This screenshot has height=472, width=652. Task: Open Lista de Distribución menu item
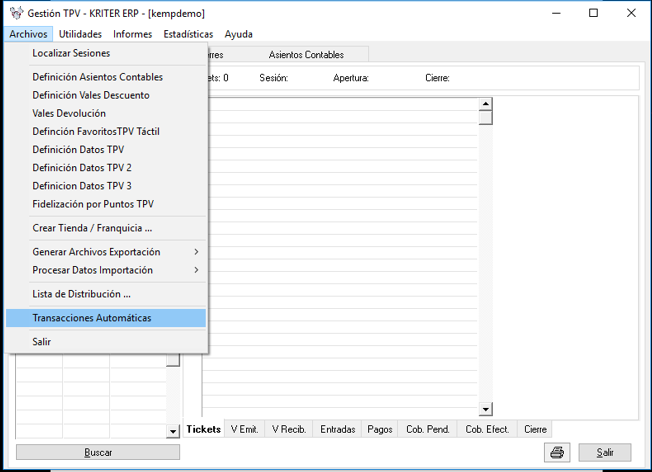click(x=81, y=294)
